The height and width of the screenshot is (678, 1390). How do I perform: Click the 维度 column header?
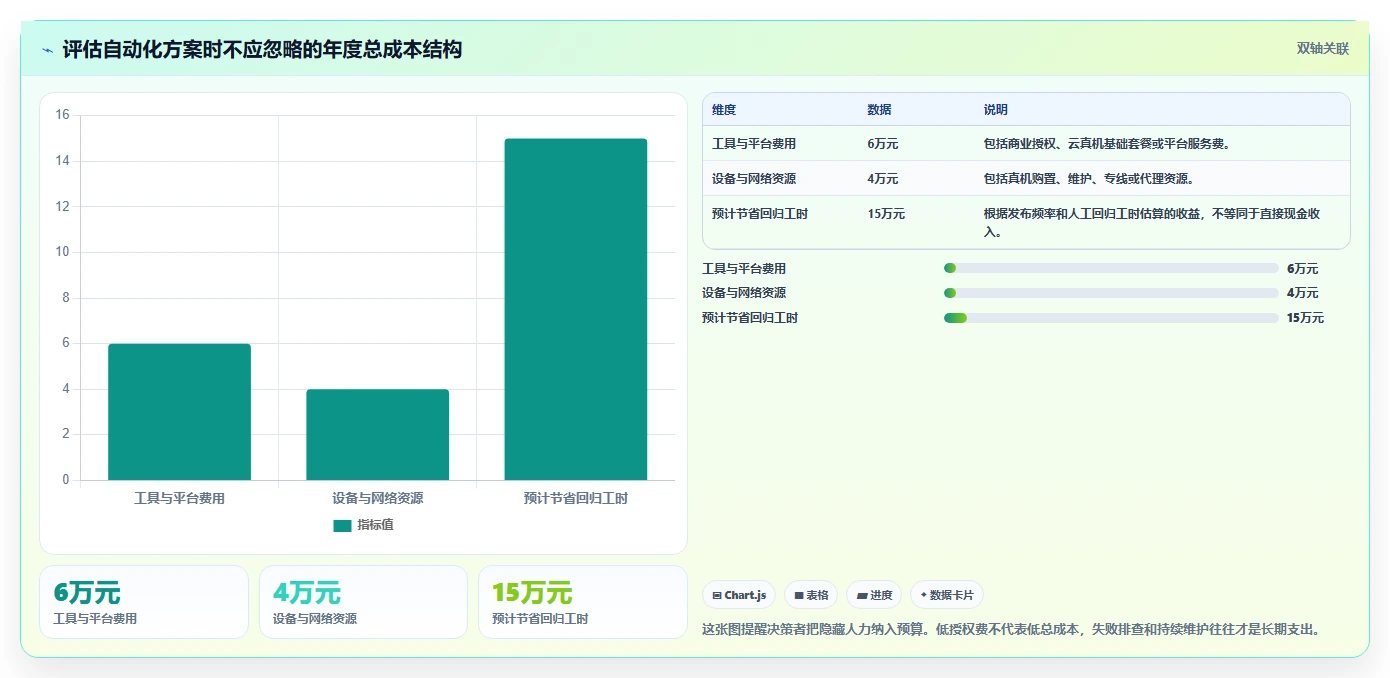tap(724, 110)
